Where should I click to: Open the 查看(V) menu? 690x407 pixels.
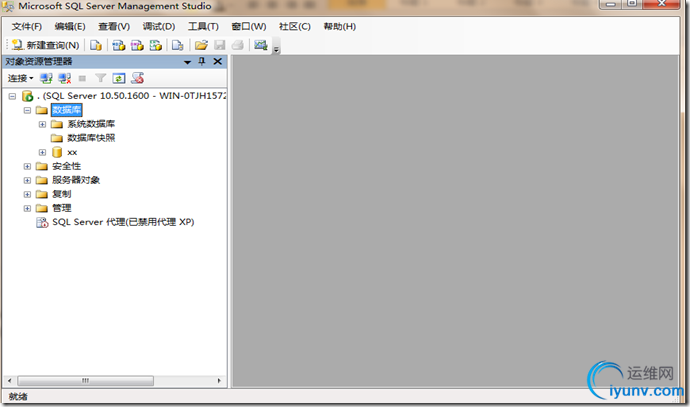[x=114, y=26]
